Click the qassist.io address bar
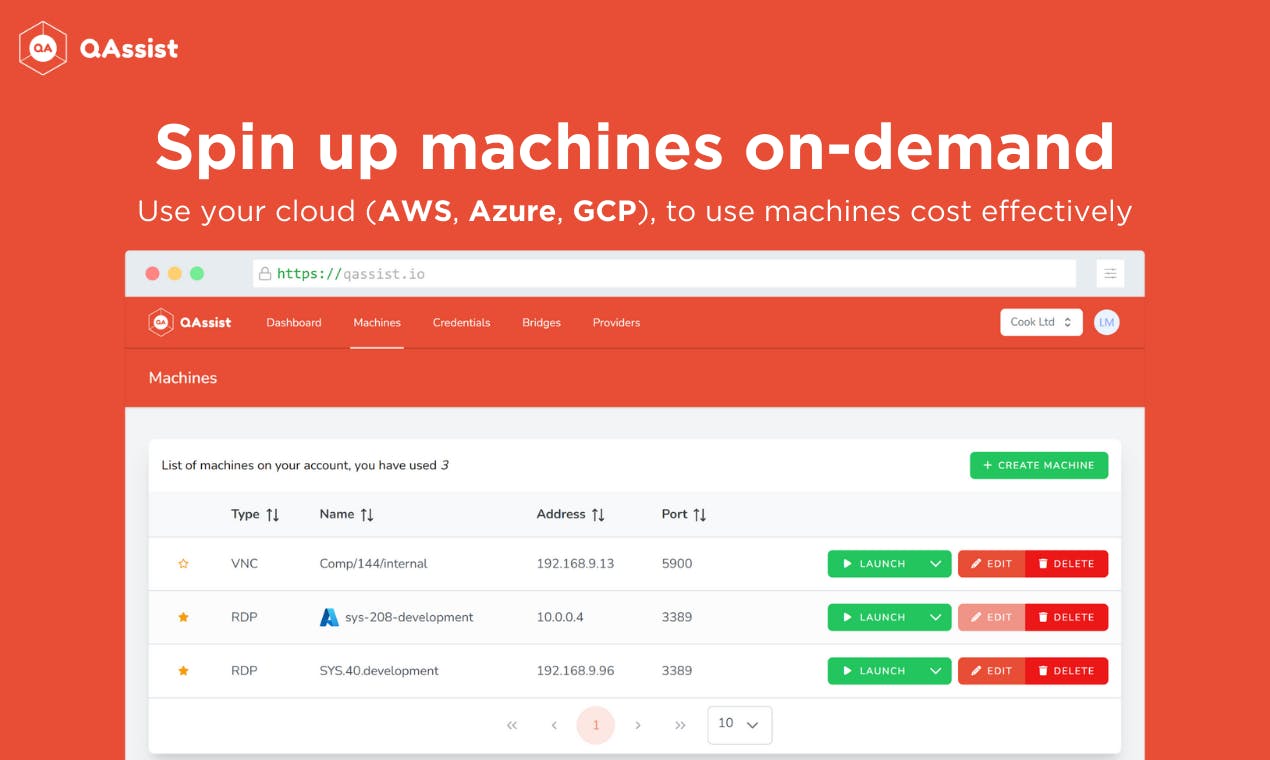This screenshot has height=760, width=1270. (x=664, y=273)
